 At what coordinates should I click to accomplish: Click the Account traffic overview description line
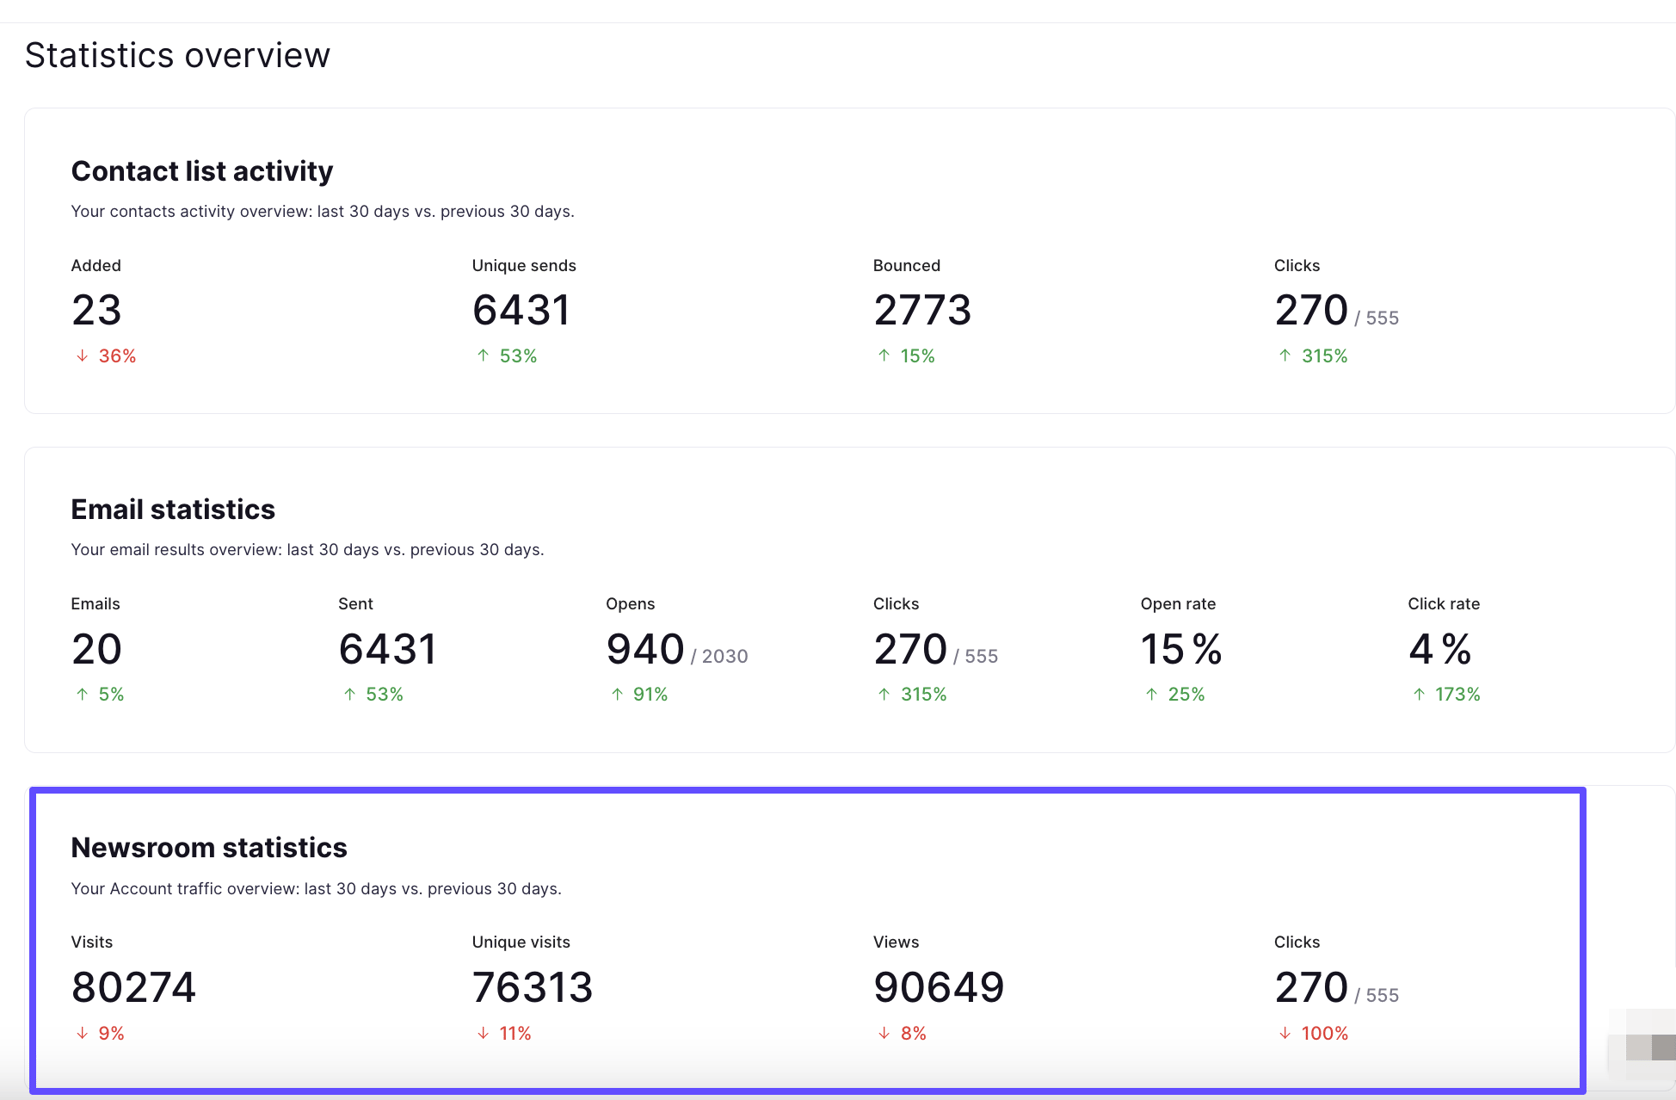(316, 888)
